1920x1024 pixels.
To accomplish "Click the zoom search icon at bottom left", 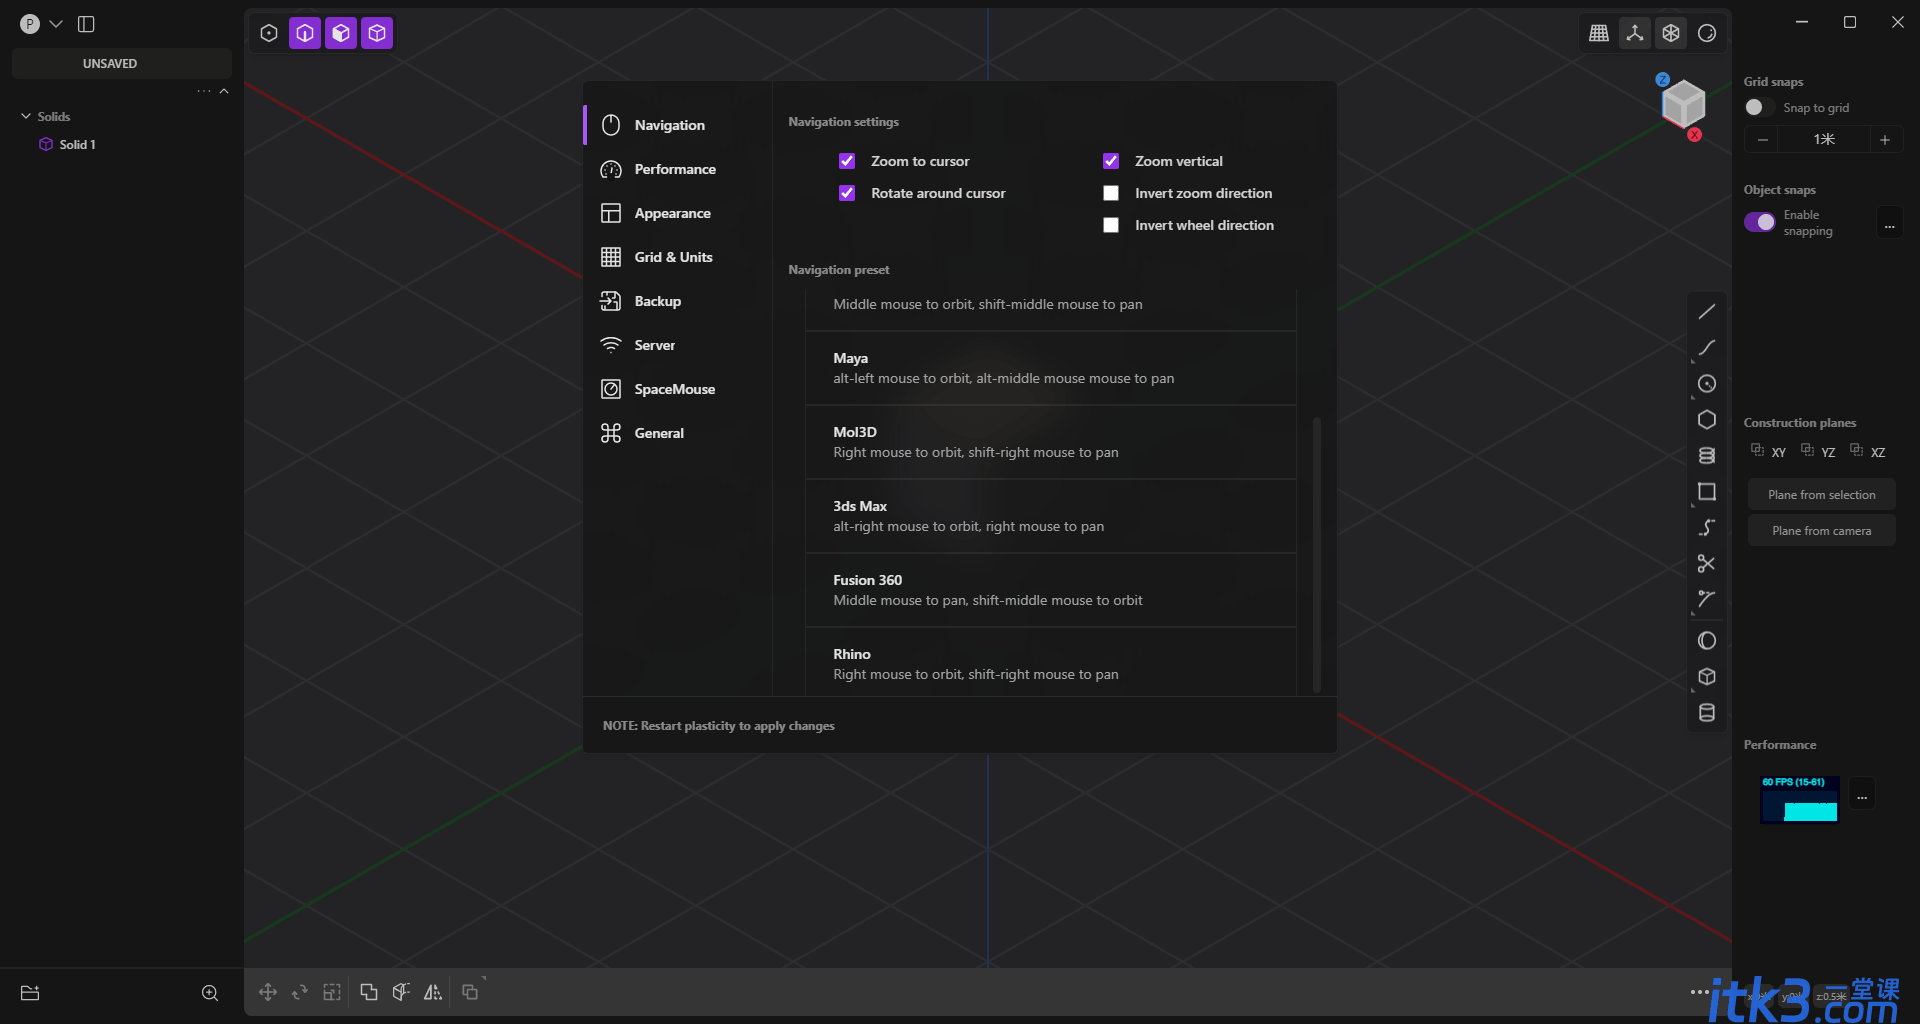I will click(x=210, y=993).
